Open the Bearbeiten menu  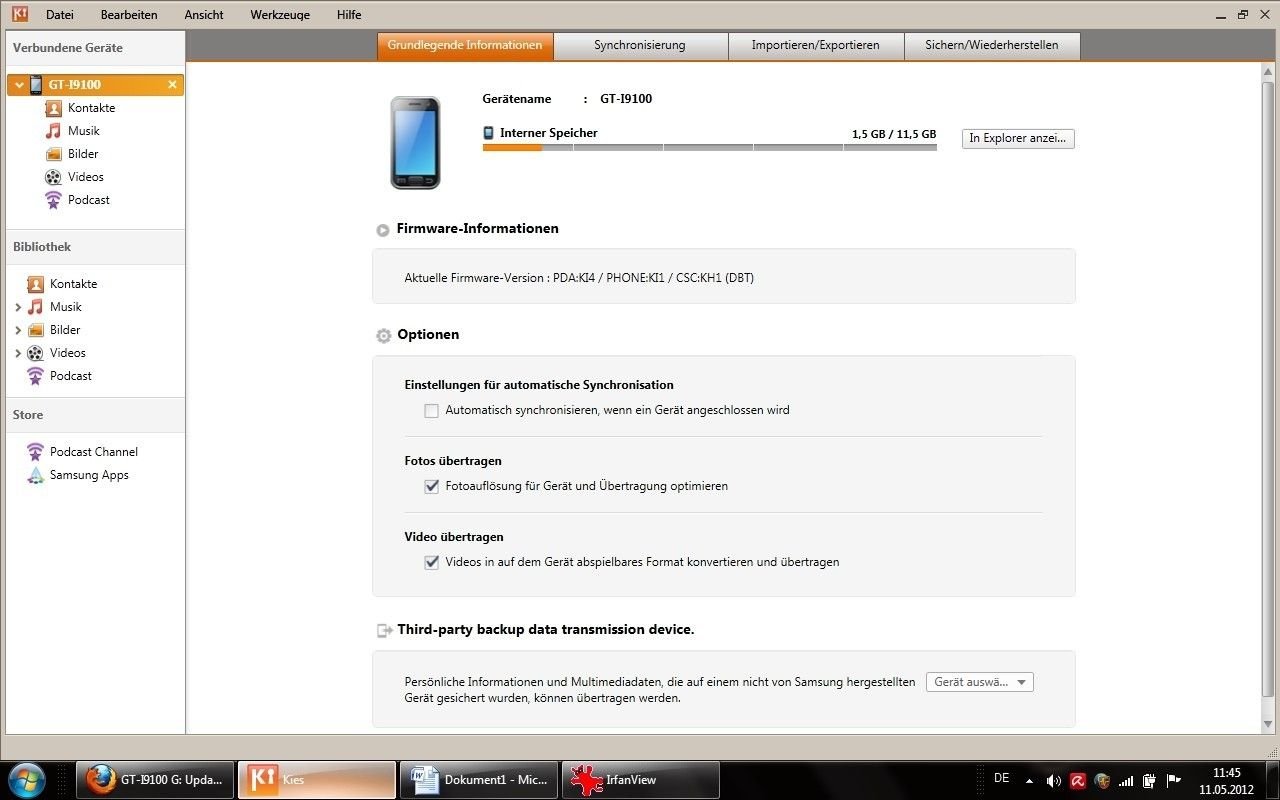coord(129,15)
